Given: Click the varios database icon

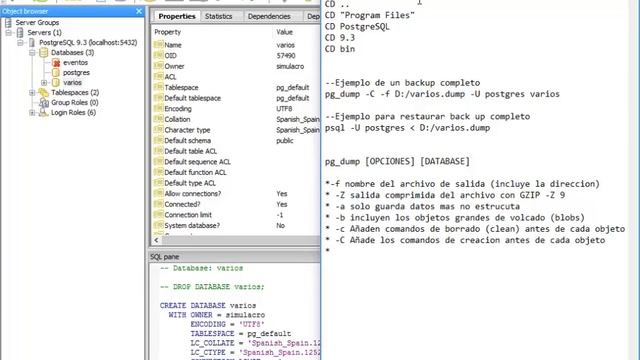Looking at the screenshot, I should 56,82.
